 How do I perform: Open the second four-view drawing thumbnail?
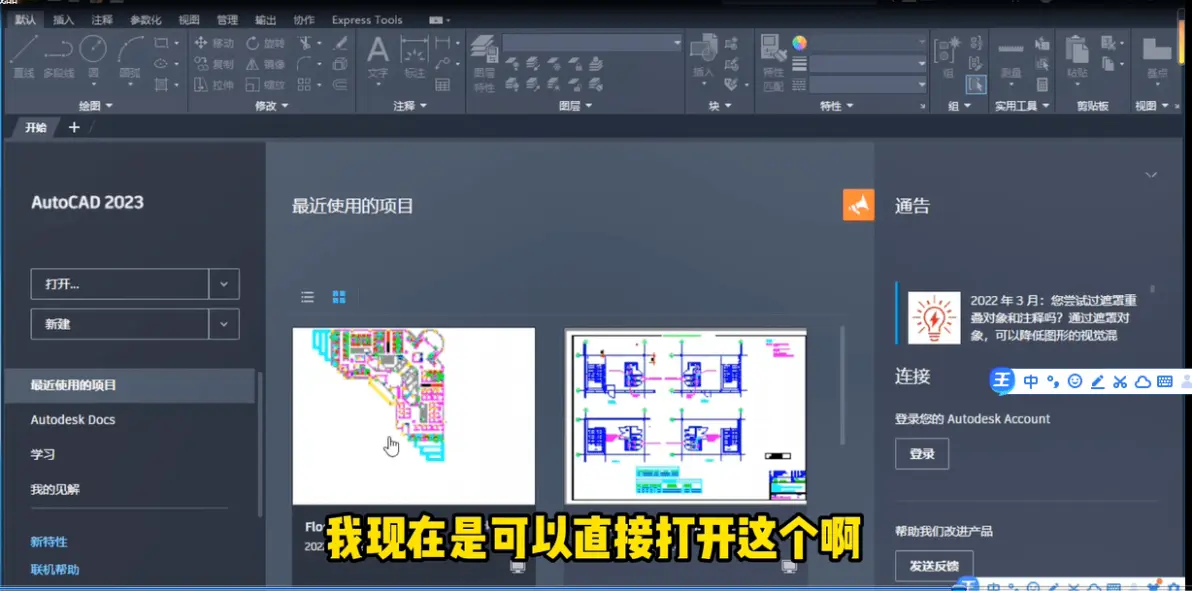click(x=686, y=416)
